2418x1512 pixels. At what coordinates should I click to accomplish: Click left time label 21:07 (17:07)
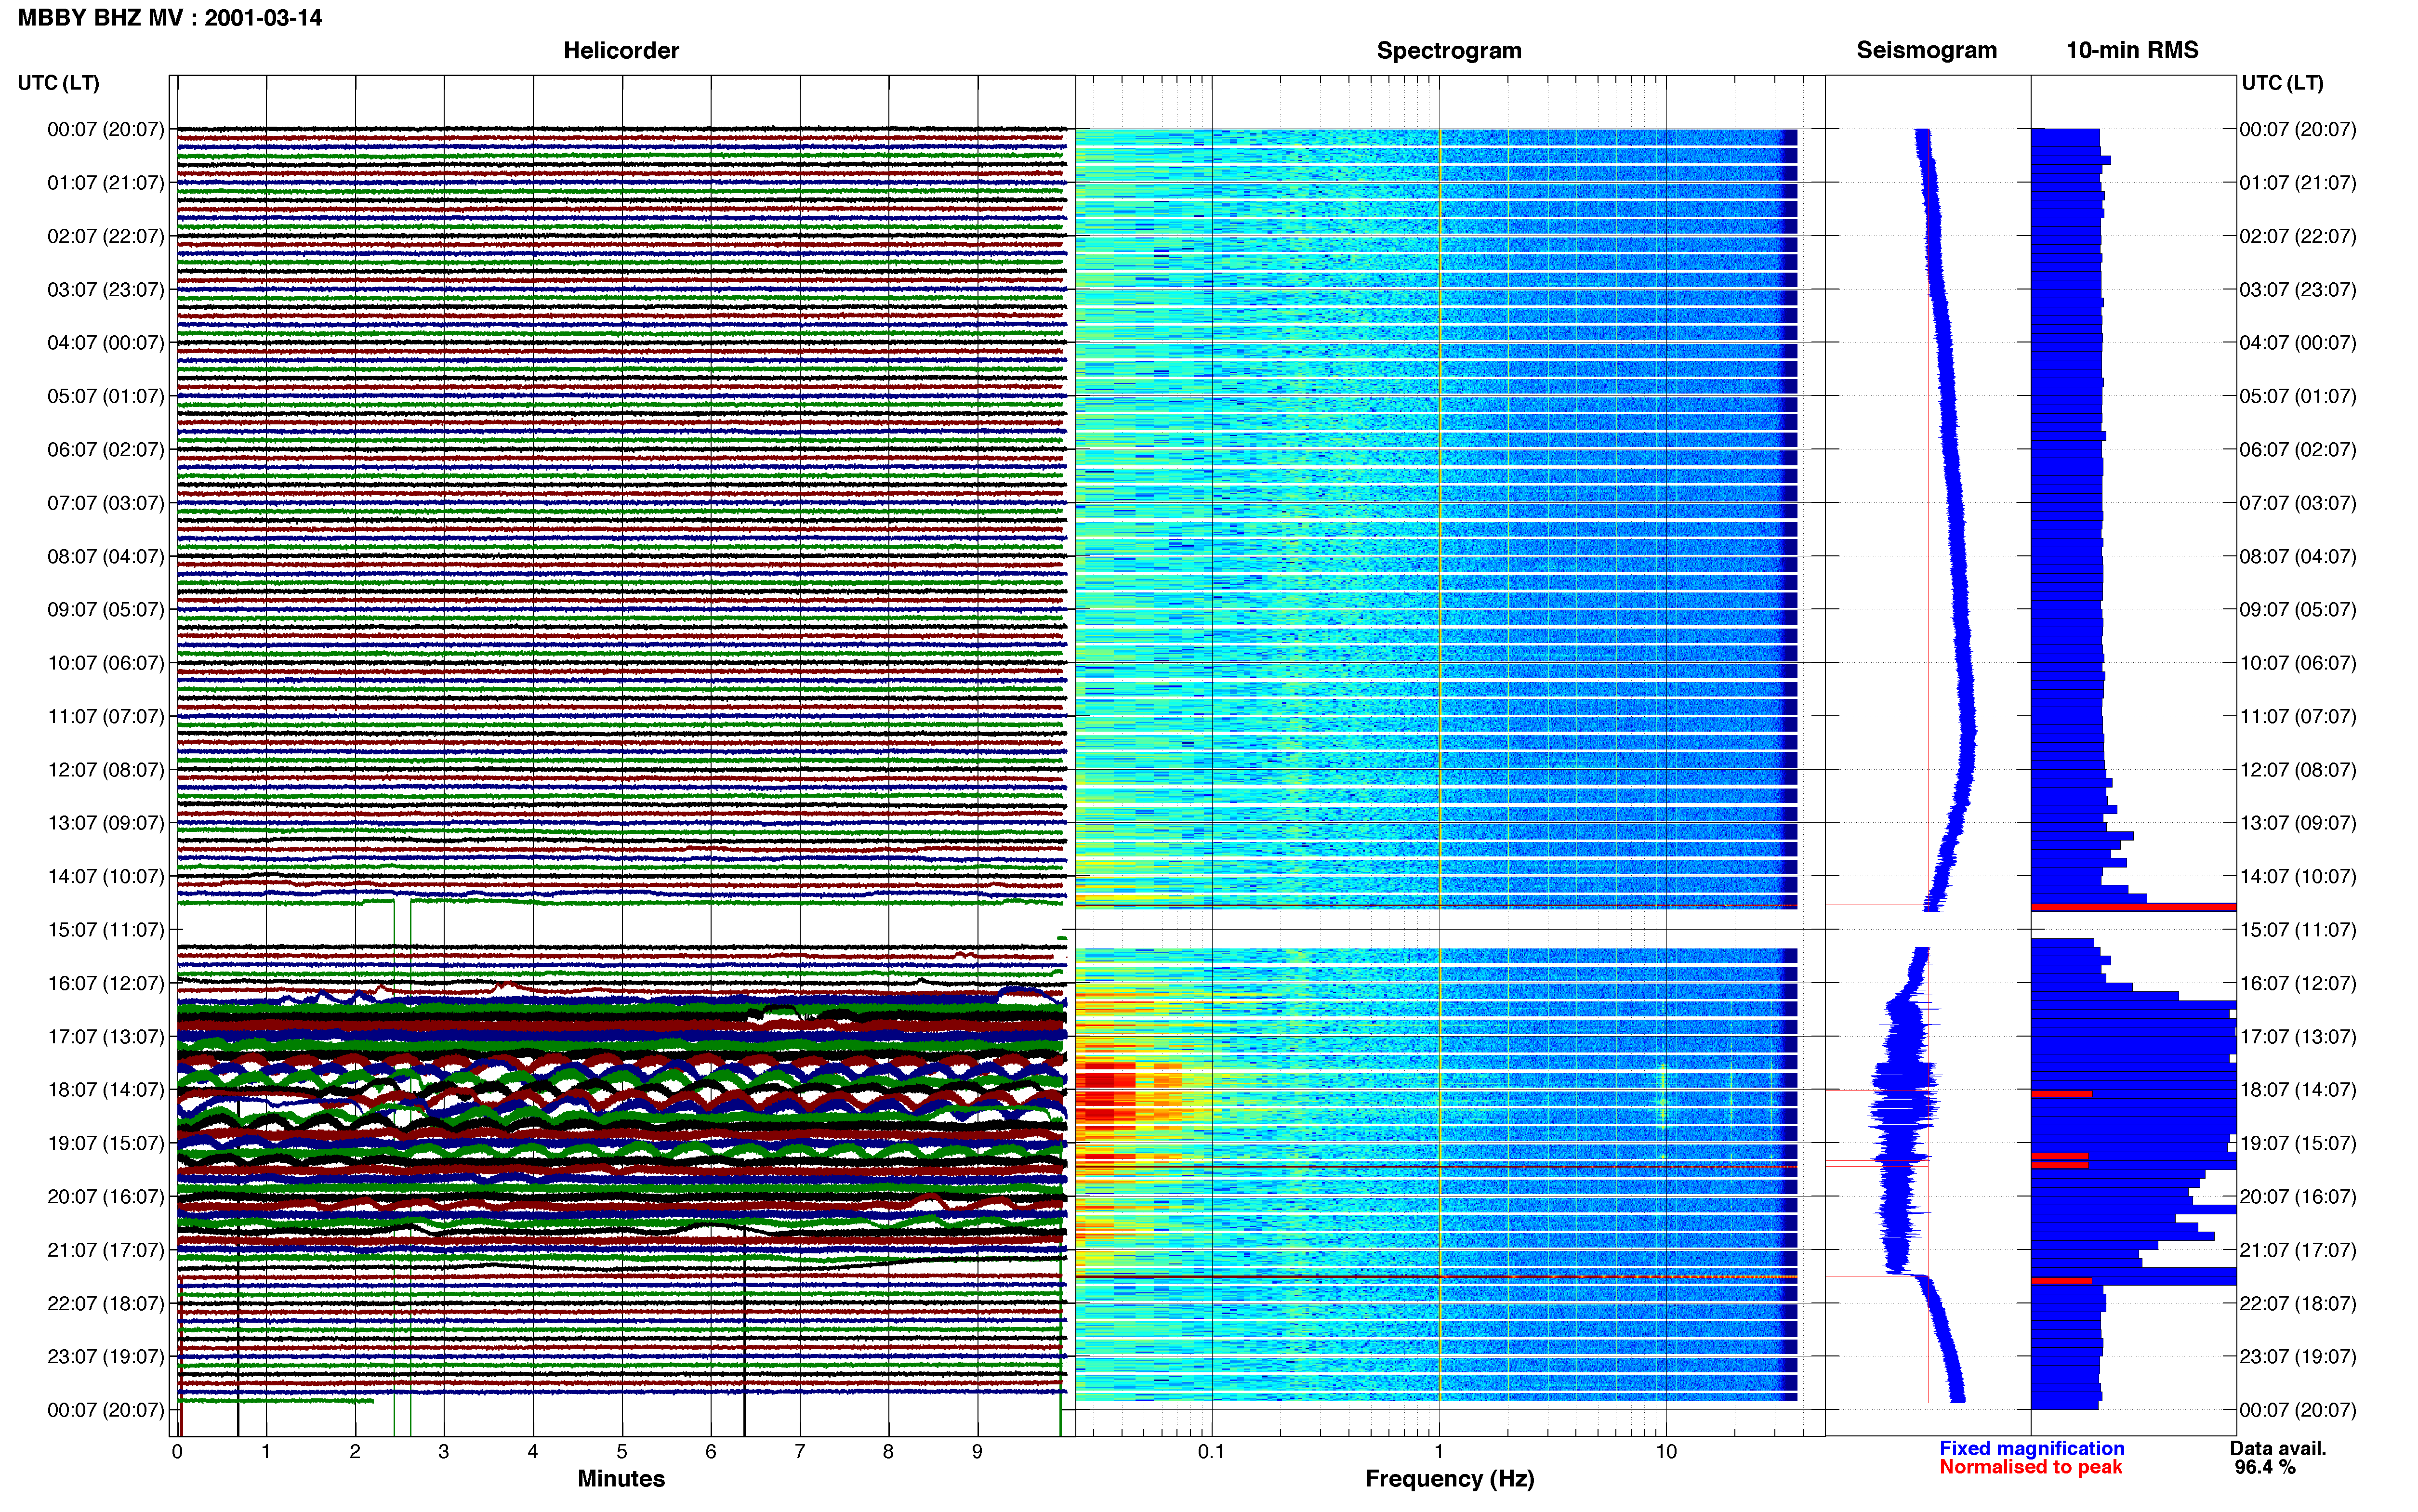point(105,1250)
